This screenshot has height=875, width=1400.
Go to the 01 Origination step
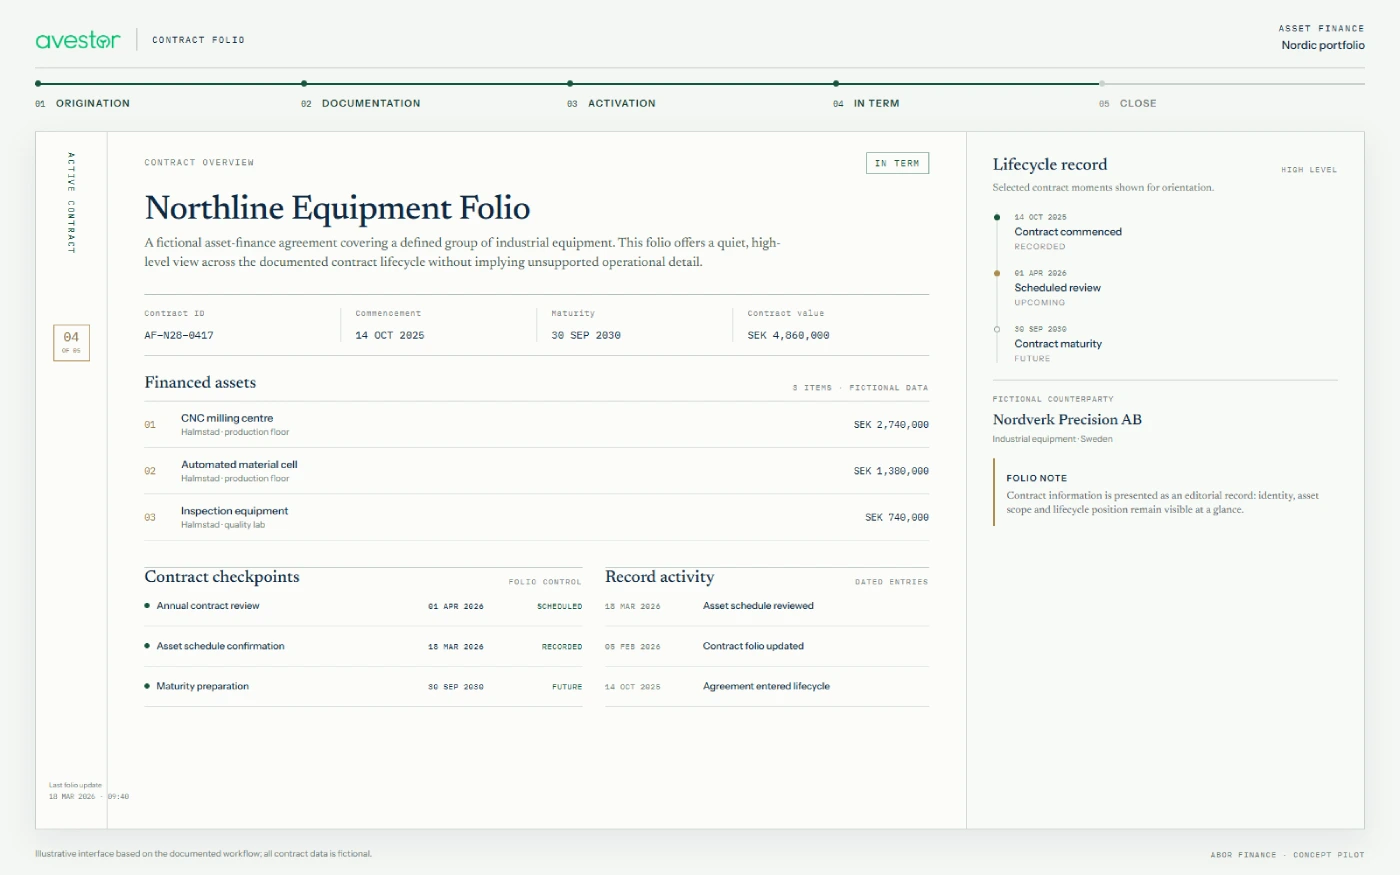[83, 103]
